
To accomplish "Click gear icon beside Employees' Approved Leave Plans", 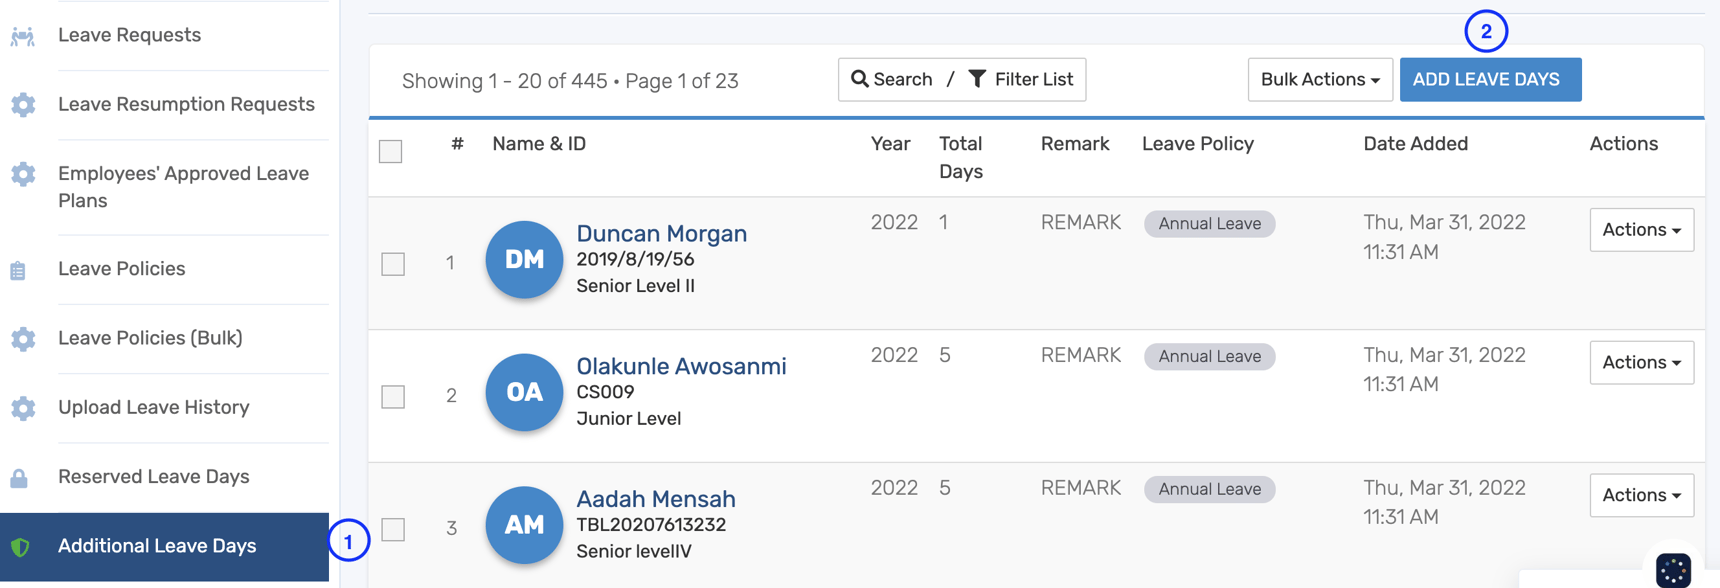I will tap(23, 175).
